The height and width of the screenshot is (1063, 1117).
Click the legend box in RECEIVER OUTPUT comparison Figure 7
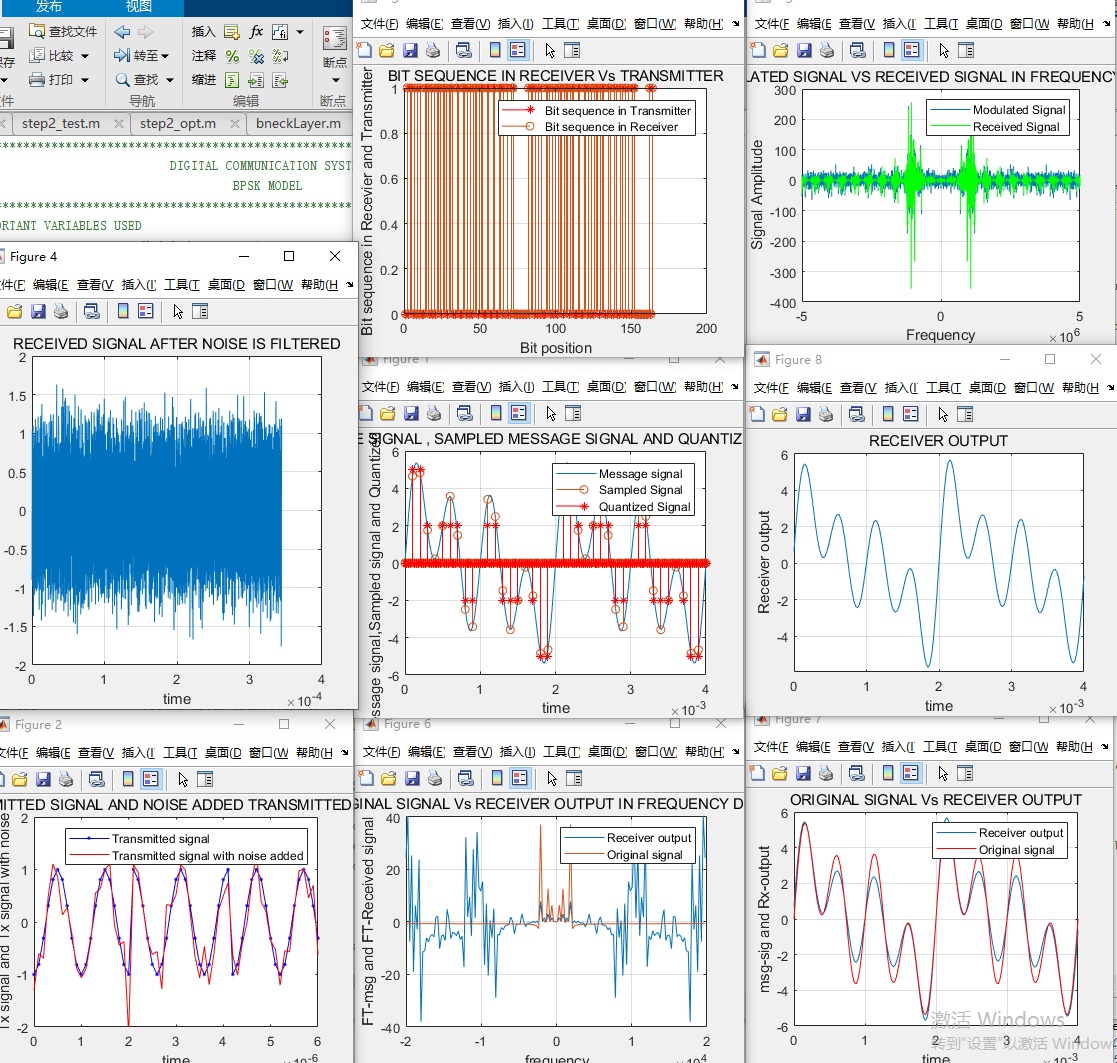tap(999, 841)
